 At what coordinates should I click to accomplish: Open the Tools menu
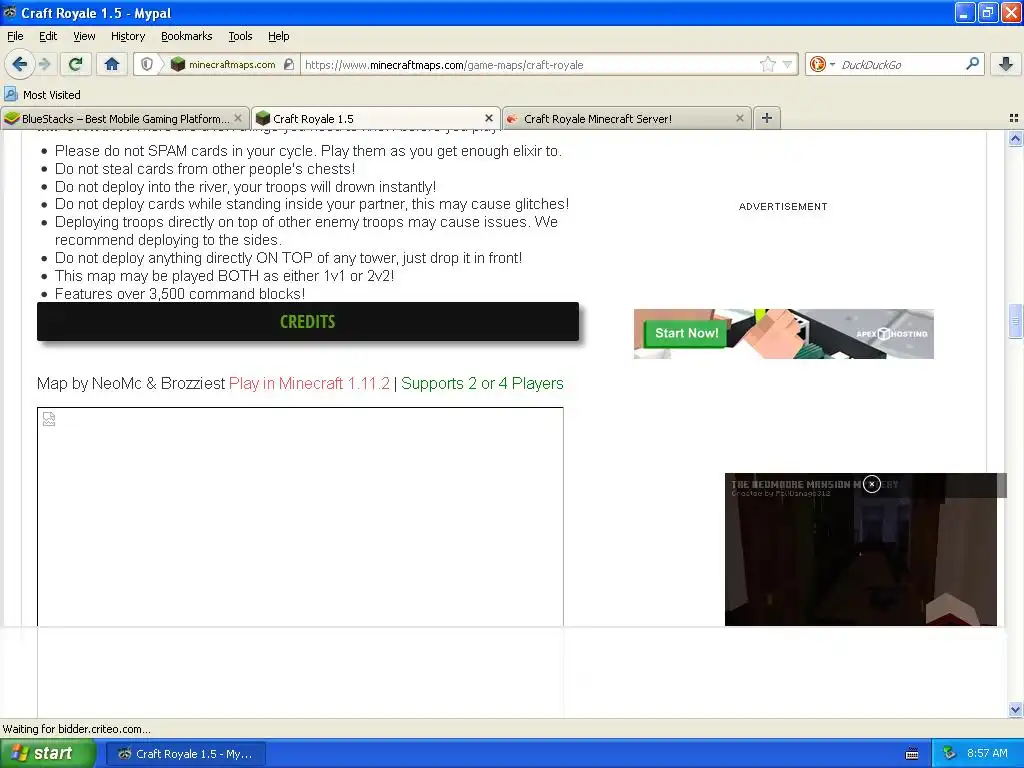tap(240, 36)
